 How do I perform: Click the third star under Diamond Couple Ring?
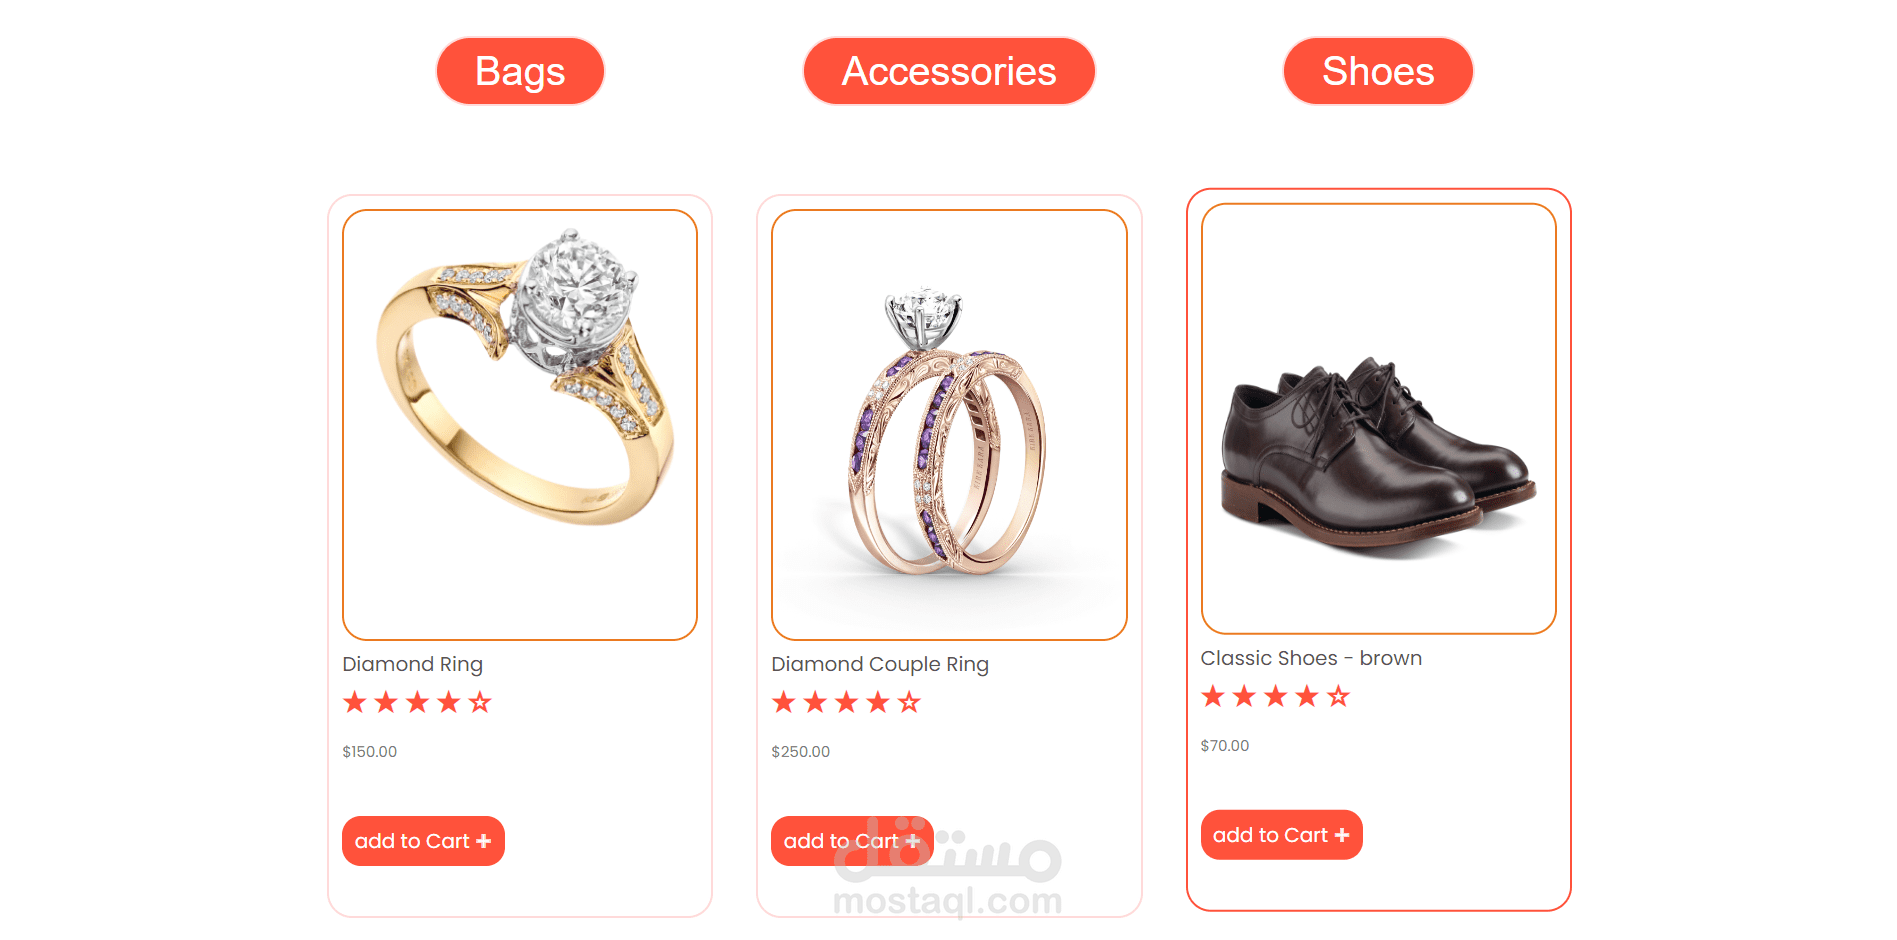(x=847, y=702)
